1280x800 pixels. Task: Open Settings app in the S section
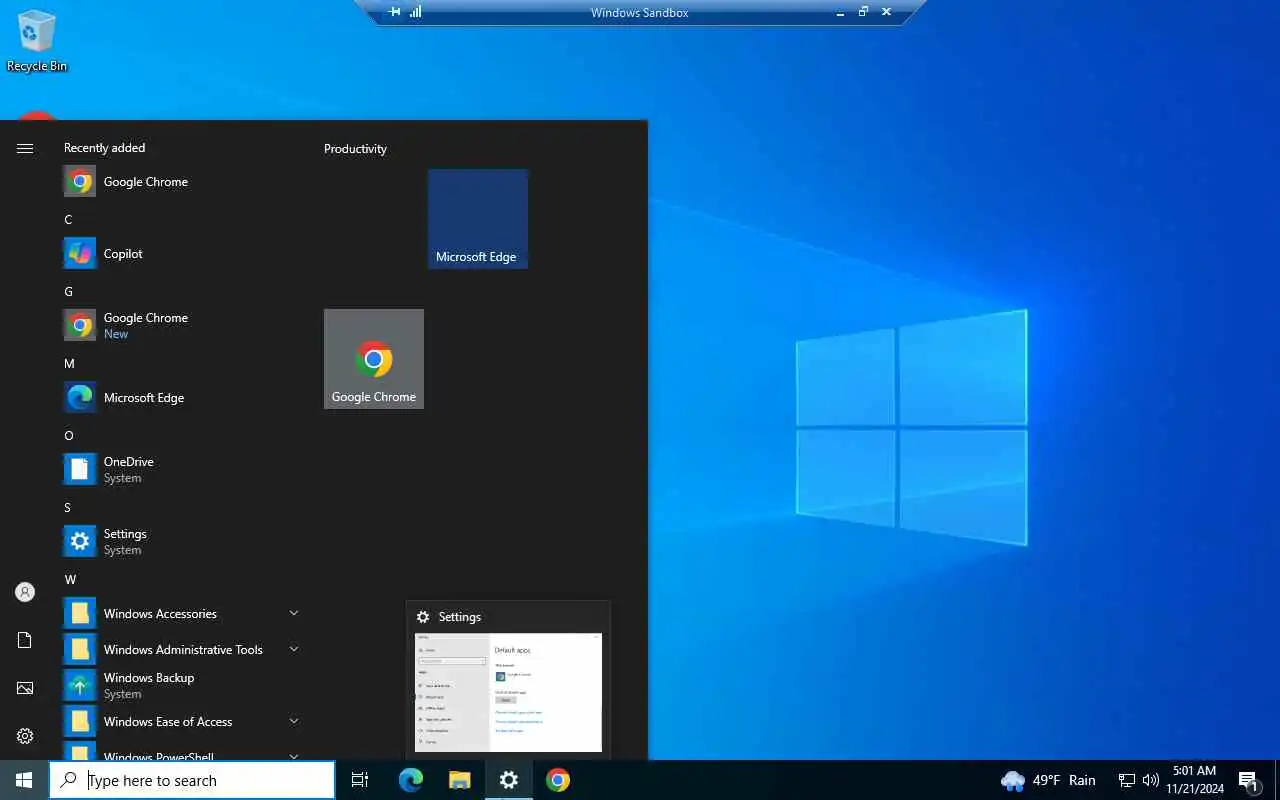pyautogui.click(x=182, y=542)
